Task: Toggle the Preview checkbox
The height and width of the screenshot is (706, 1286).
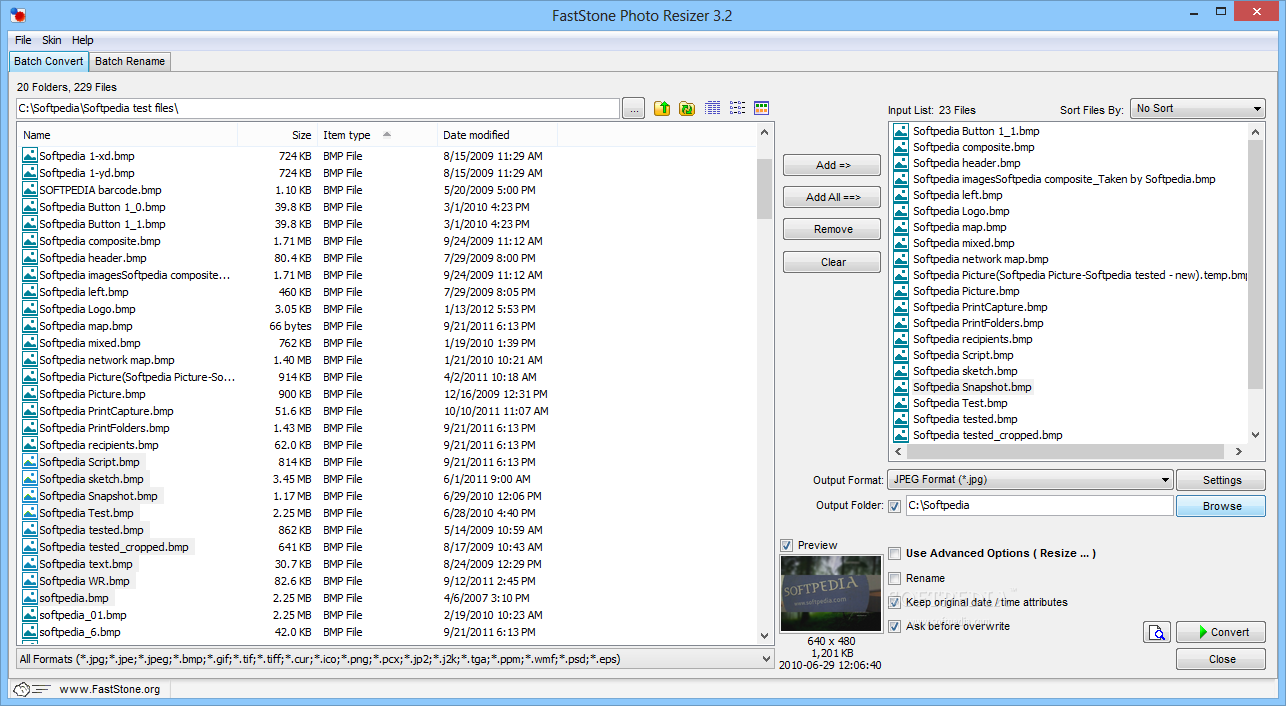Action: (787, 545)
